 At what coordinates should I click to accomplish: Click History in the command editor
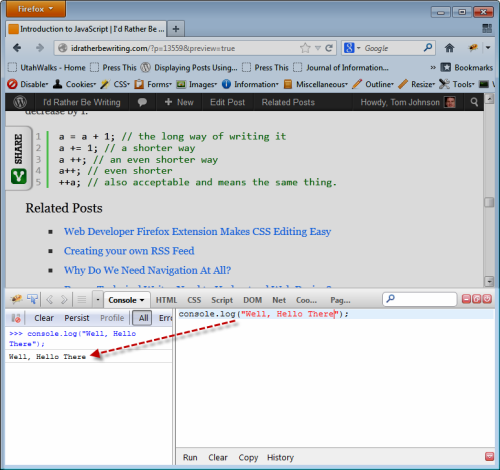click(280, 457)
